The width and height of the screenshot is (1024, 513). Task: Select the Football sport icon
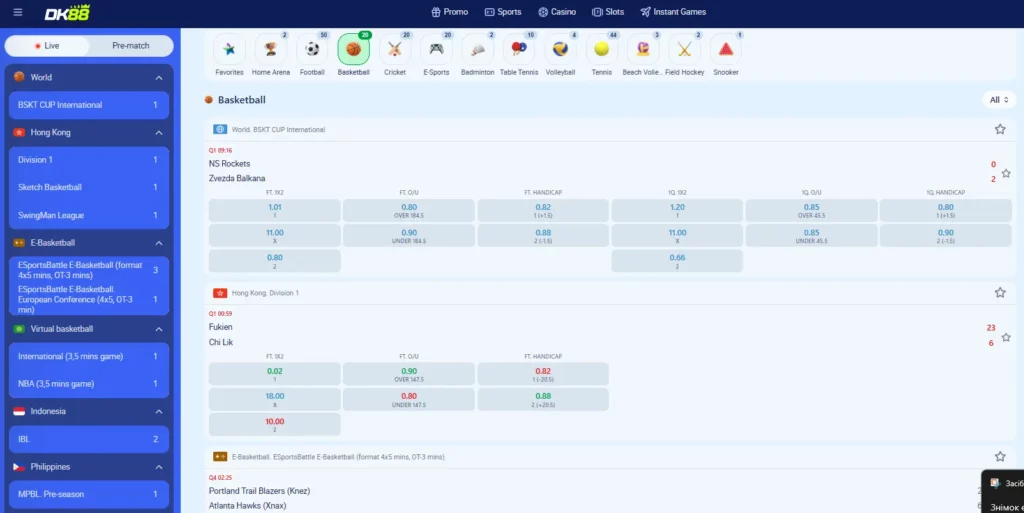[x=312, y=50]
